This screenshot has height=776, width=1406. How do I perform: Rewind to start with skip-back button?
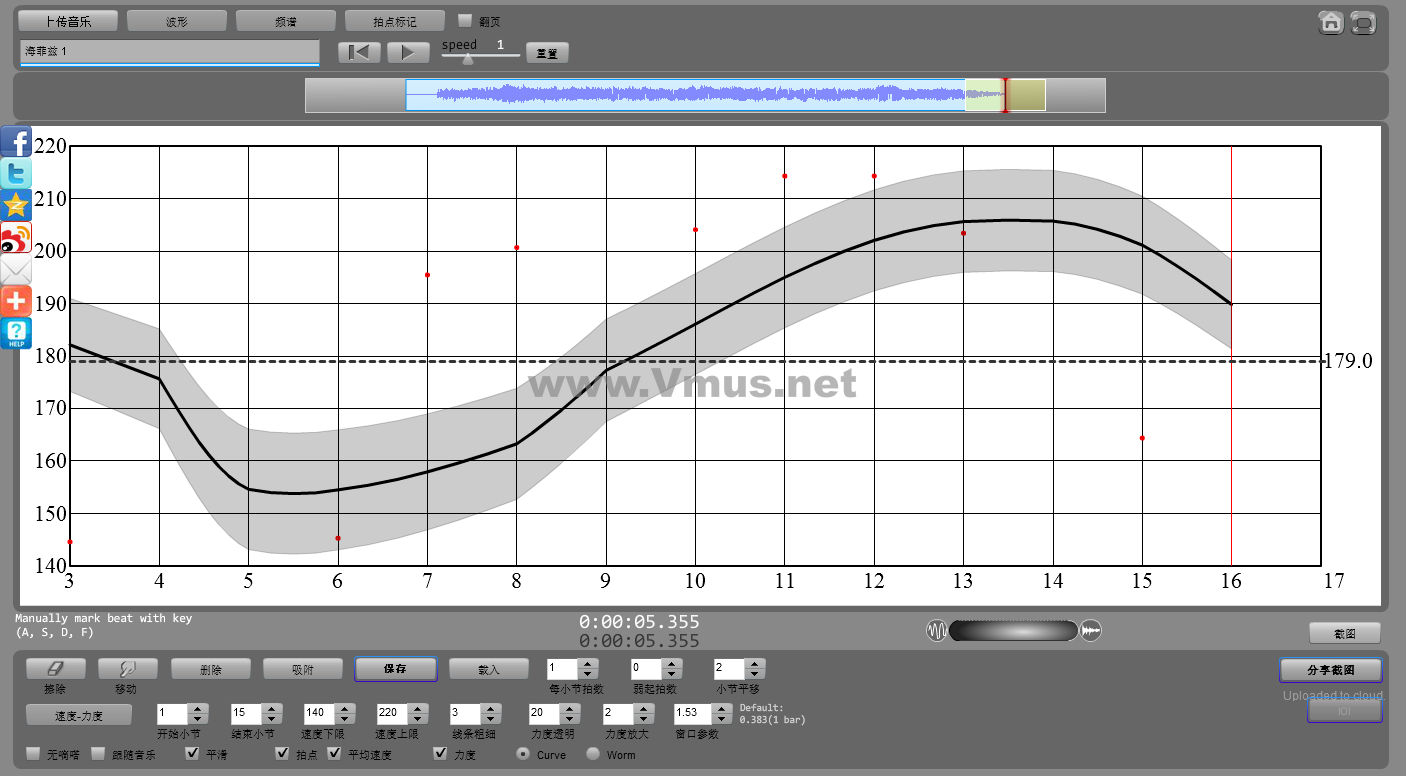coord(359,53)
